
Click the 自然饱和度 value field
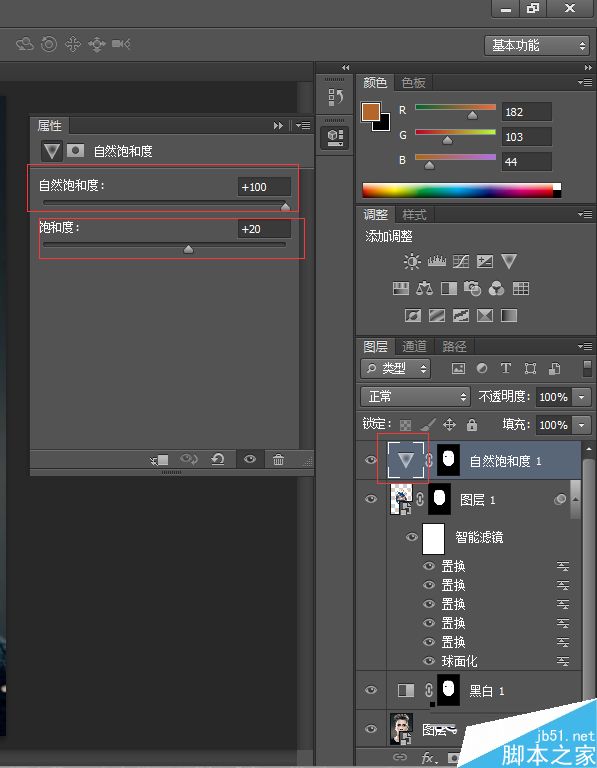(x=264, y=187)
